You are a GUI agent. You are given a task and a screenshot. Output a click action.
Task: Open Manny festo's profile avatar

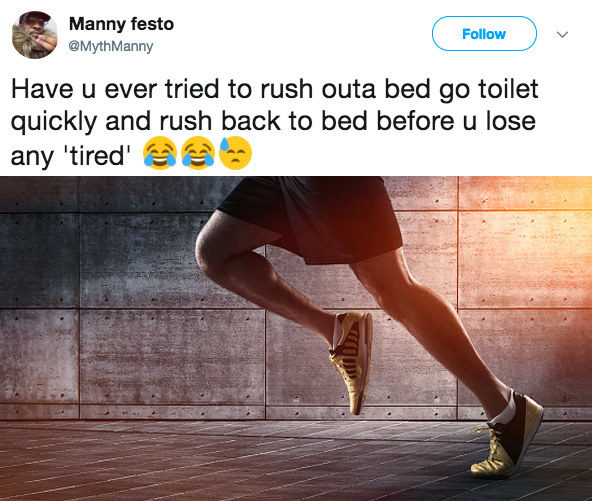[35, 35]
